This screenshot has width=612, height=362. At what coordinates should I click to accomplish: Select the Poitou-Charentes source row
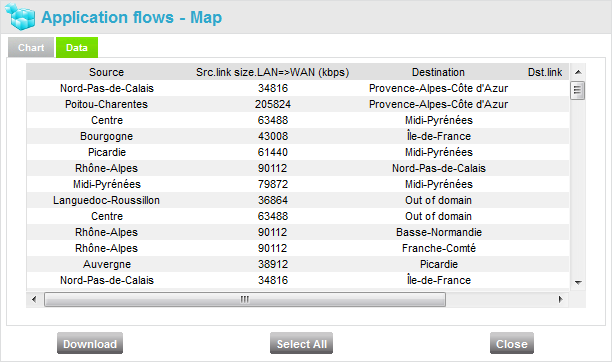coord(298,104)
